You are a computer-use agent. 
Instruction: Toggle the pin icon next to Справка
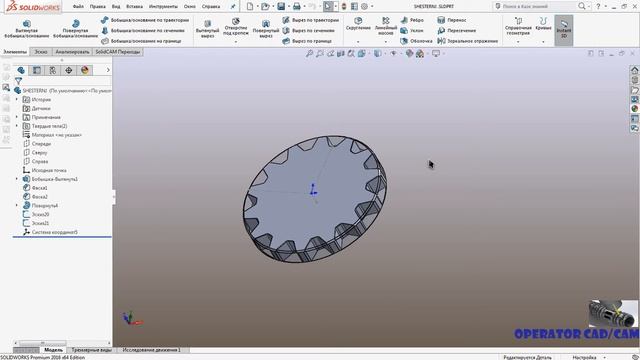[233, 7]
